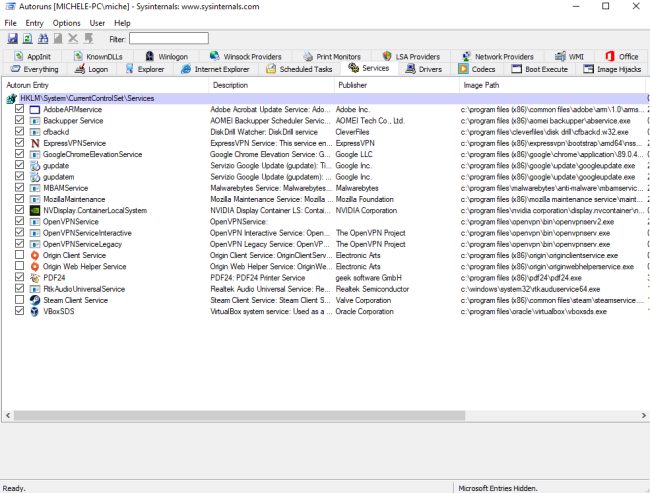Click the MBAMService entry icon
650x493 pixels.
click(x=35, y=188)
